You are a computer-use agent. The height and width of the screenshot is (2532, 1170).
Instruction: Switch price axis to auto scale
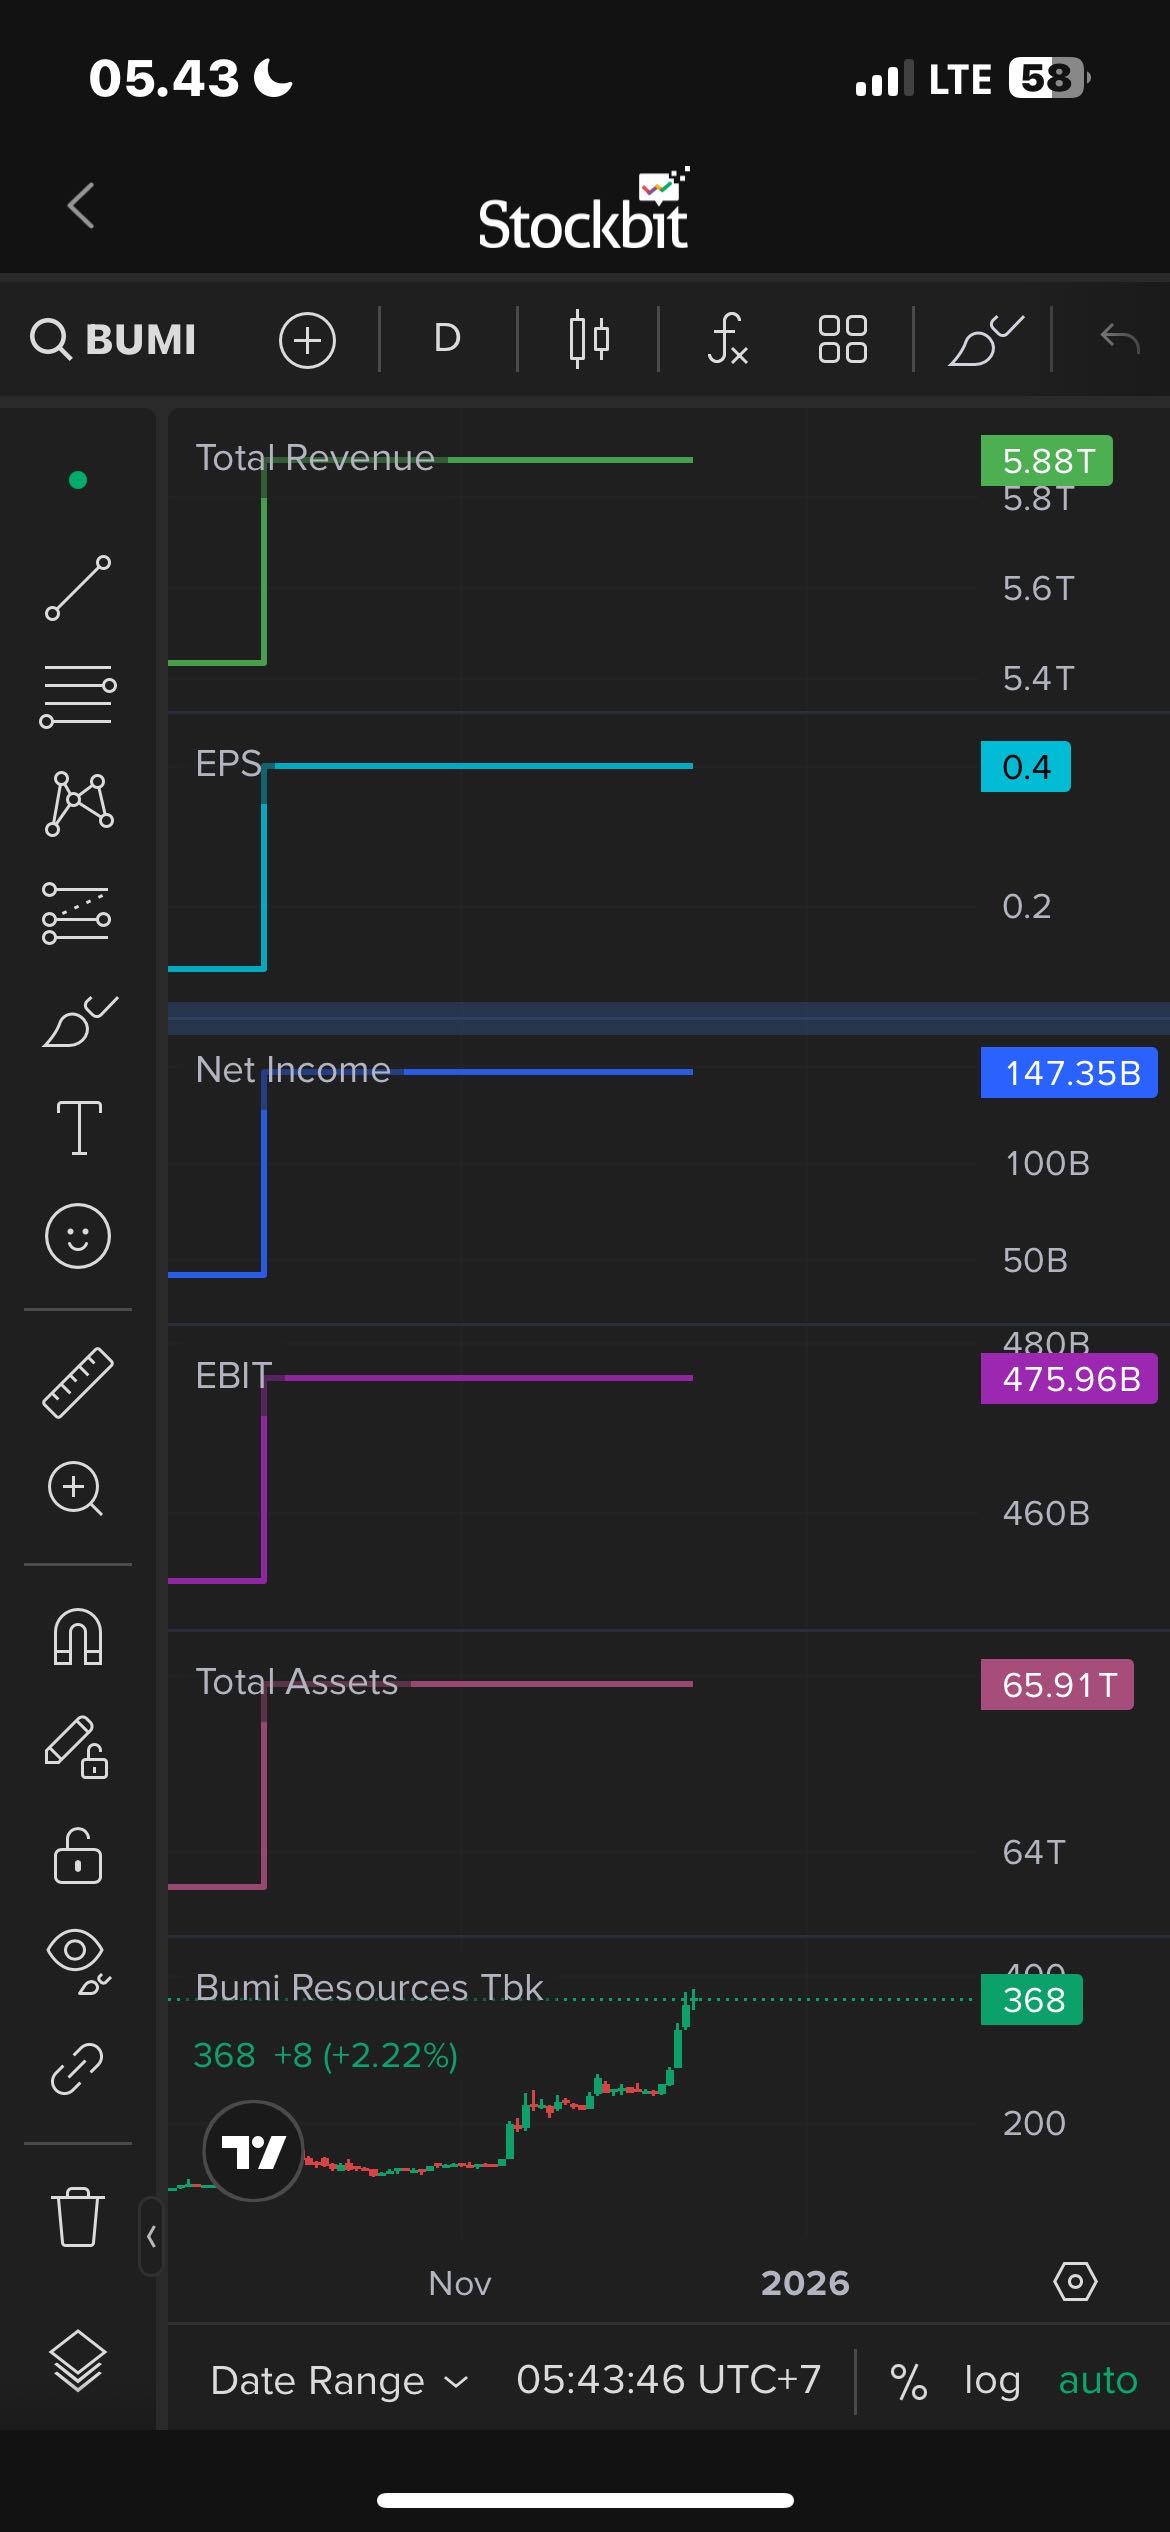[1097, 2380]
